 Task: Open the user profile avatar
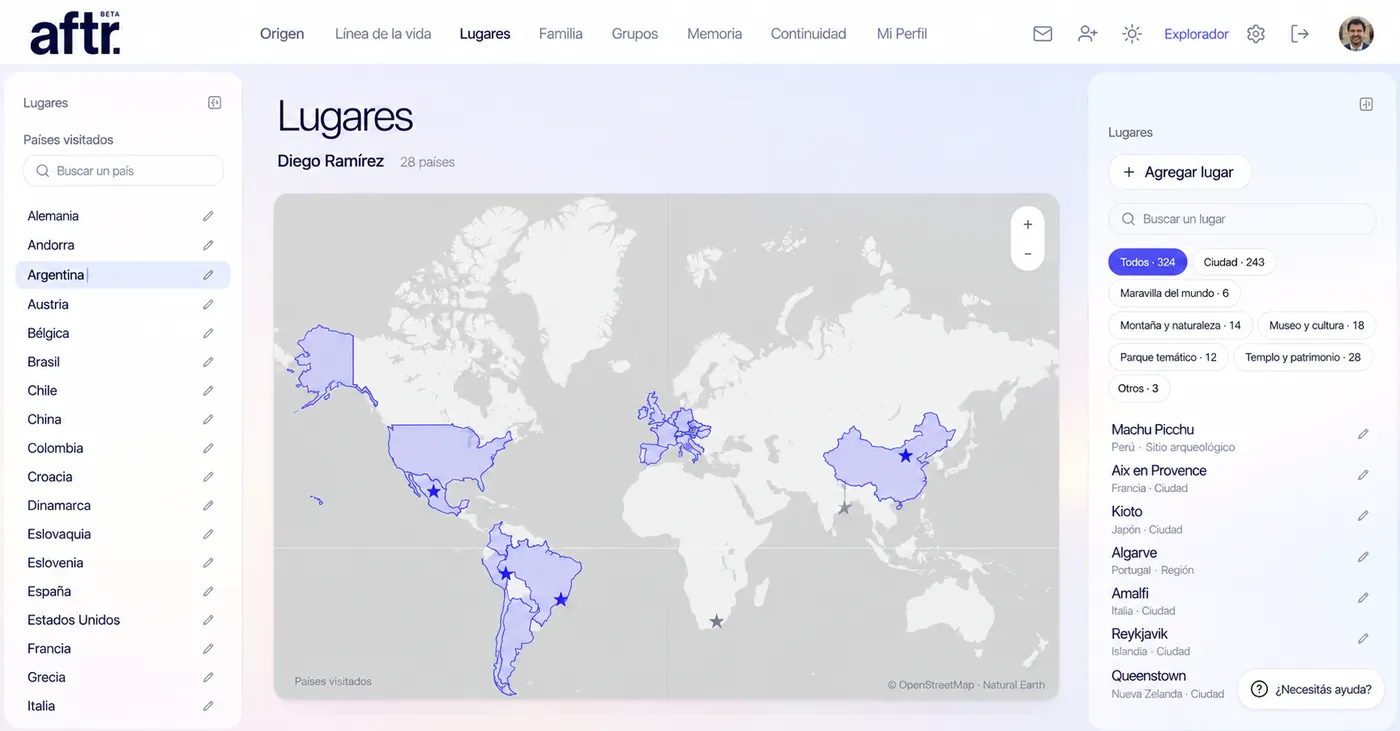click(1356, 34)
